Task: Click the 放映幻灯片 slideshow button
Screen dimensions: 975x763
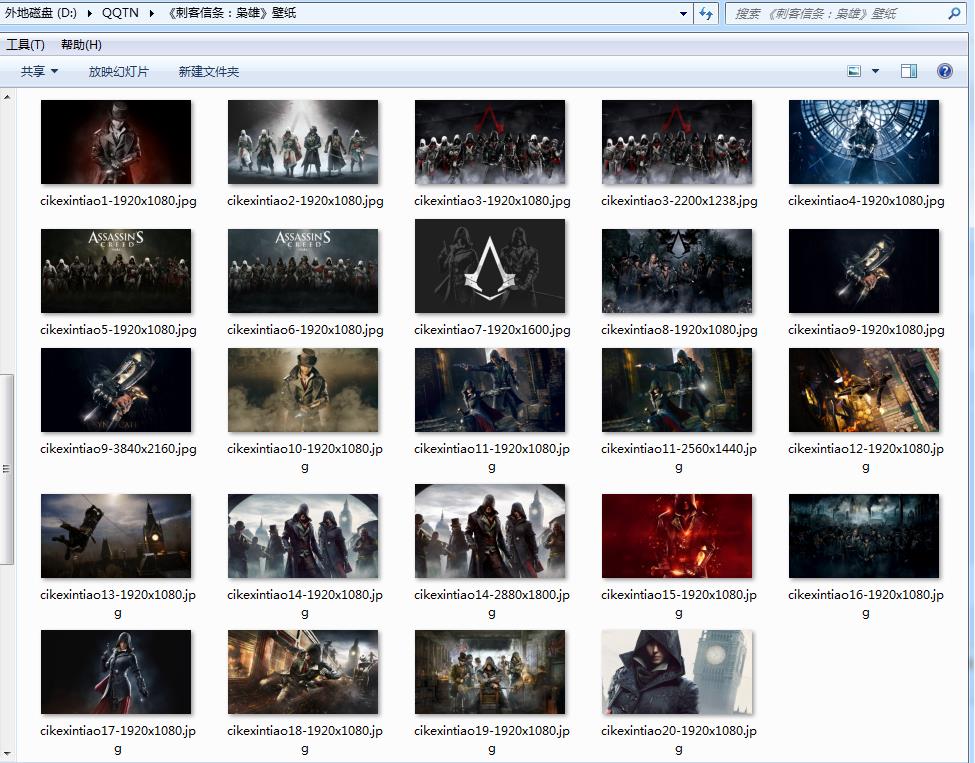Action: click(118, 72)
